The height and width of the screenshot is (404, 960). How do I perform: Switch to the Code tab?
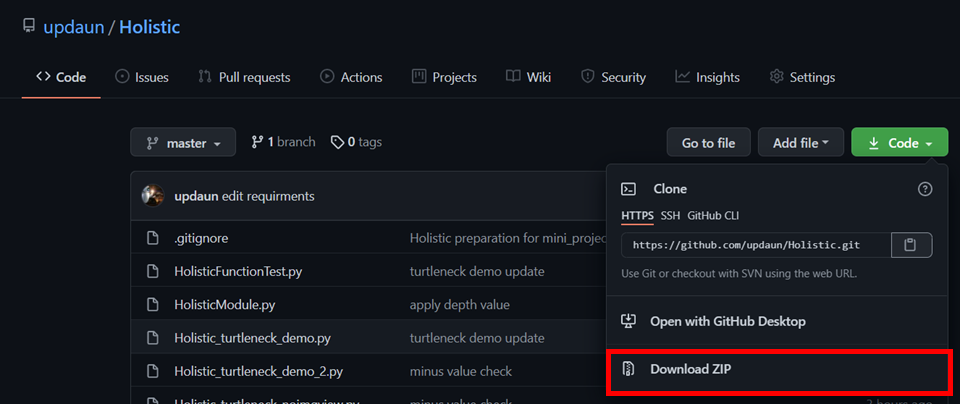pos(61,77)
